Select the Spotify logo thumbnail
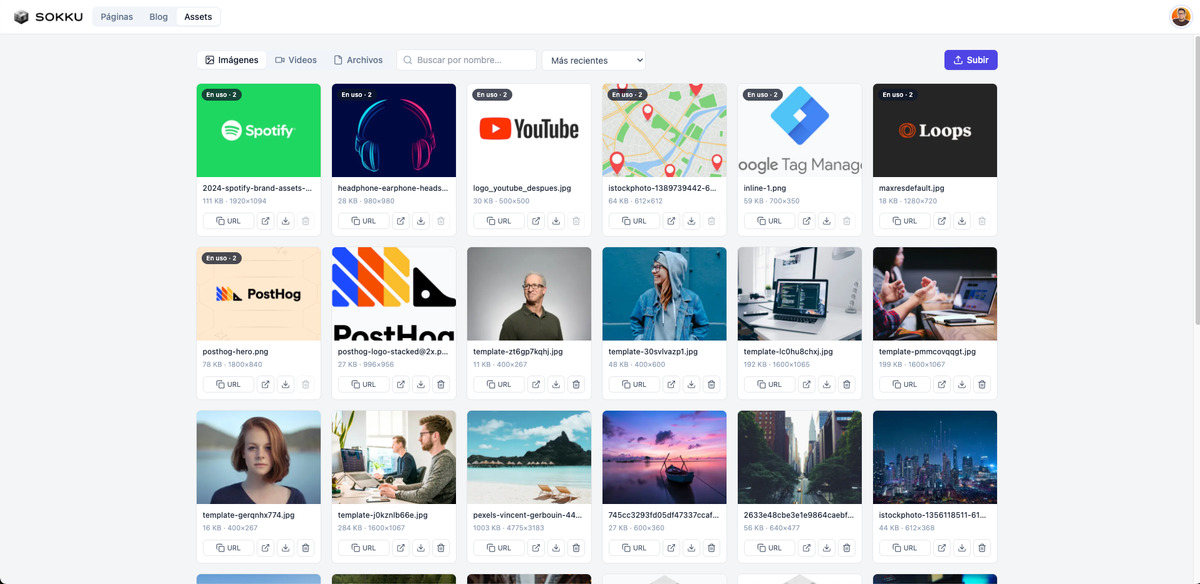Image resolution: width=1200 pixels, height=584 pixels. tap(259, 130)
